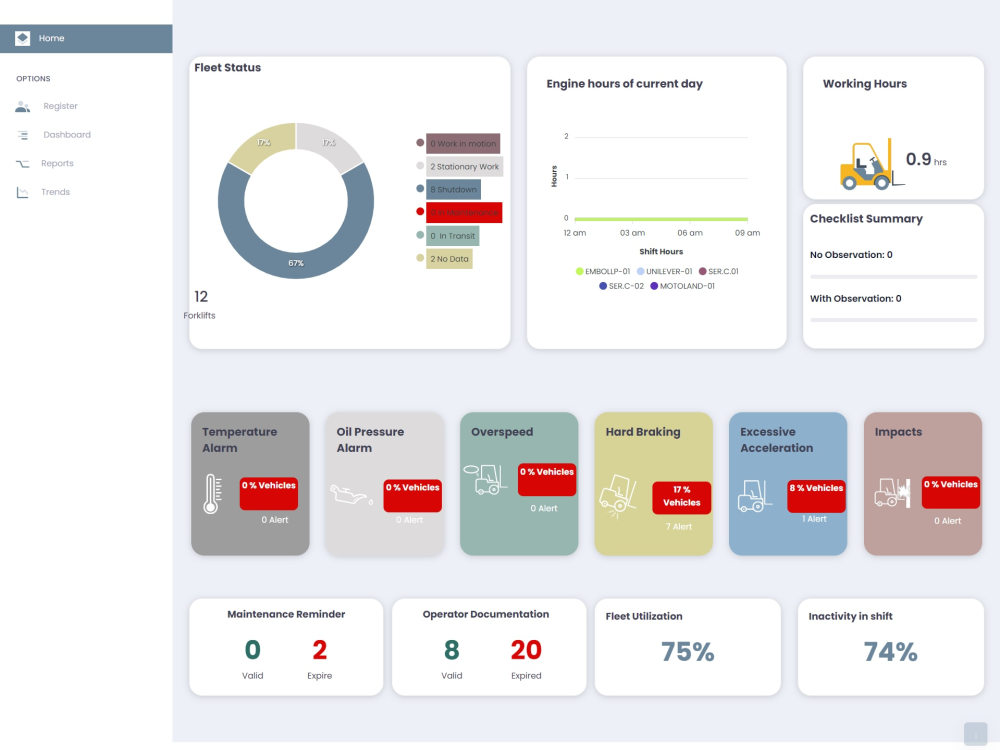Click the 'With Observation: 0' label
Viewport: 1000px width, 750px height.
pyautogui.click(x=855, y=298)
